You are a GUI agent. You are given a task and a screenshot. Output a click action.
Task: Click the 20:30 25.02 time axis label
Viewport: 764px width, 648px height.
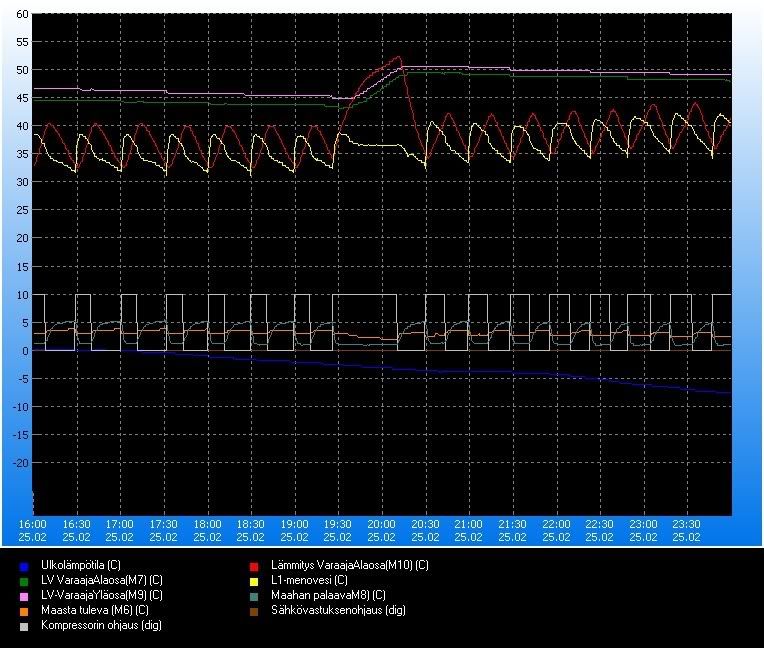point(425,531)
